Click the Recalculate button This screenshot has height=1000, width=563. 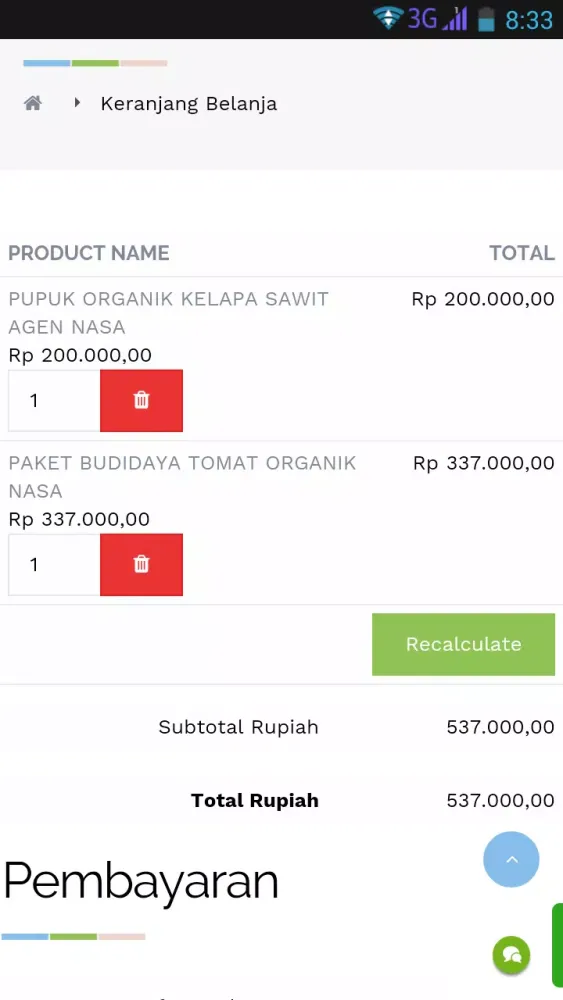(464, 644)
